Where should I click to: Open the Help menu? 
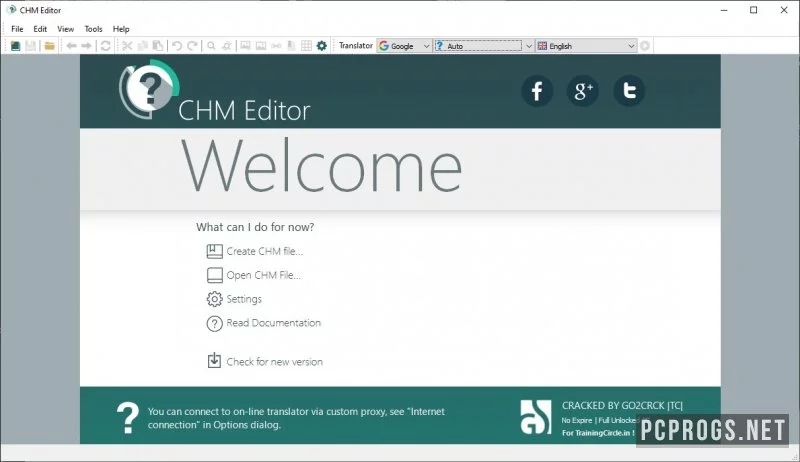tap(121, 29)
